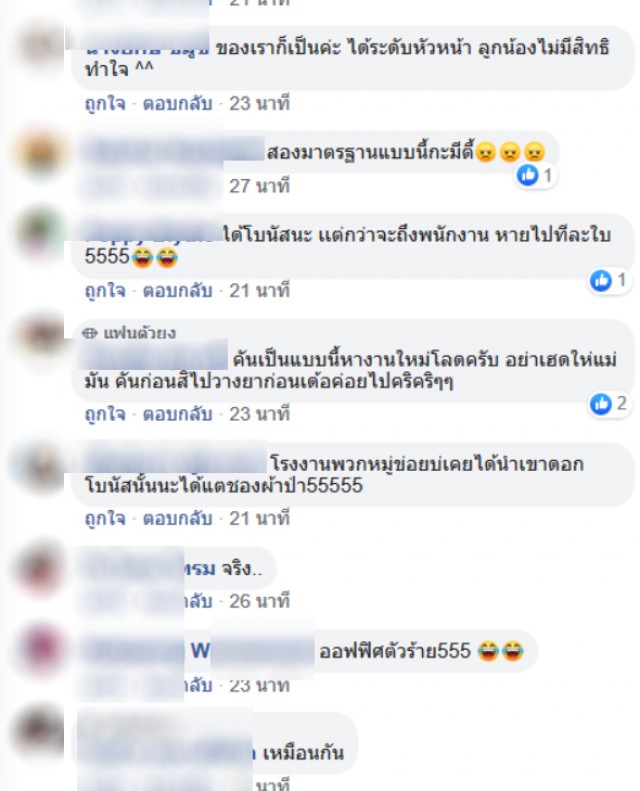Image resolution: width=640 pixels, height=791 pixels.
Task: Click 26 นาที timestamp under จริง.. comment
Action: point(259,601)
